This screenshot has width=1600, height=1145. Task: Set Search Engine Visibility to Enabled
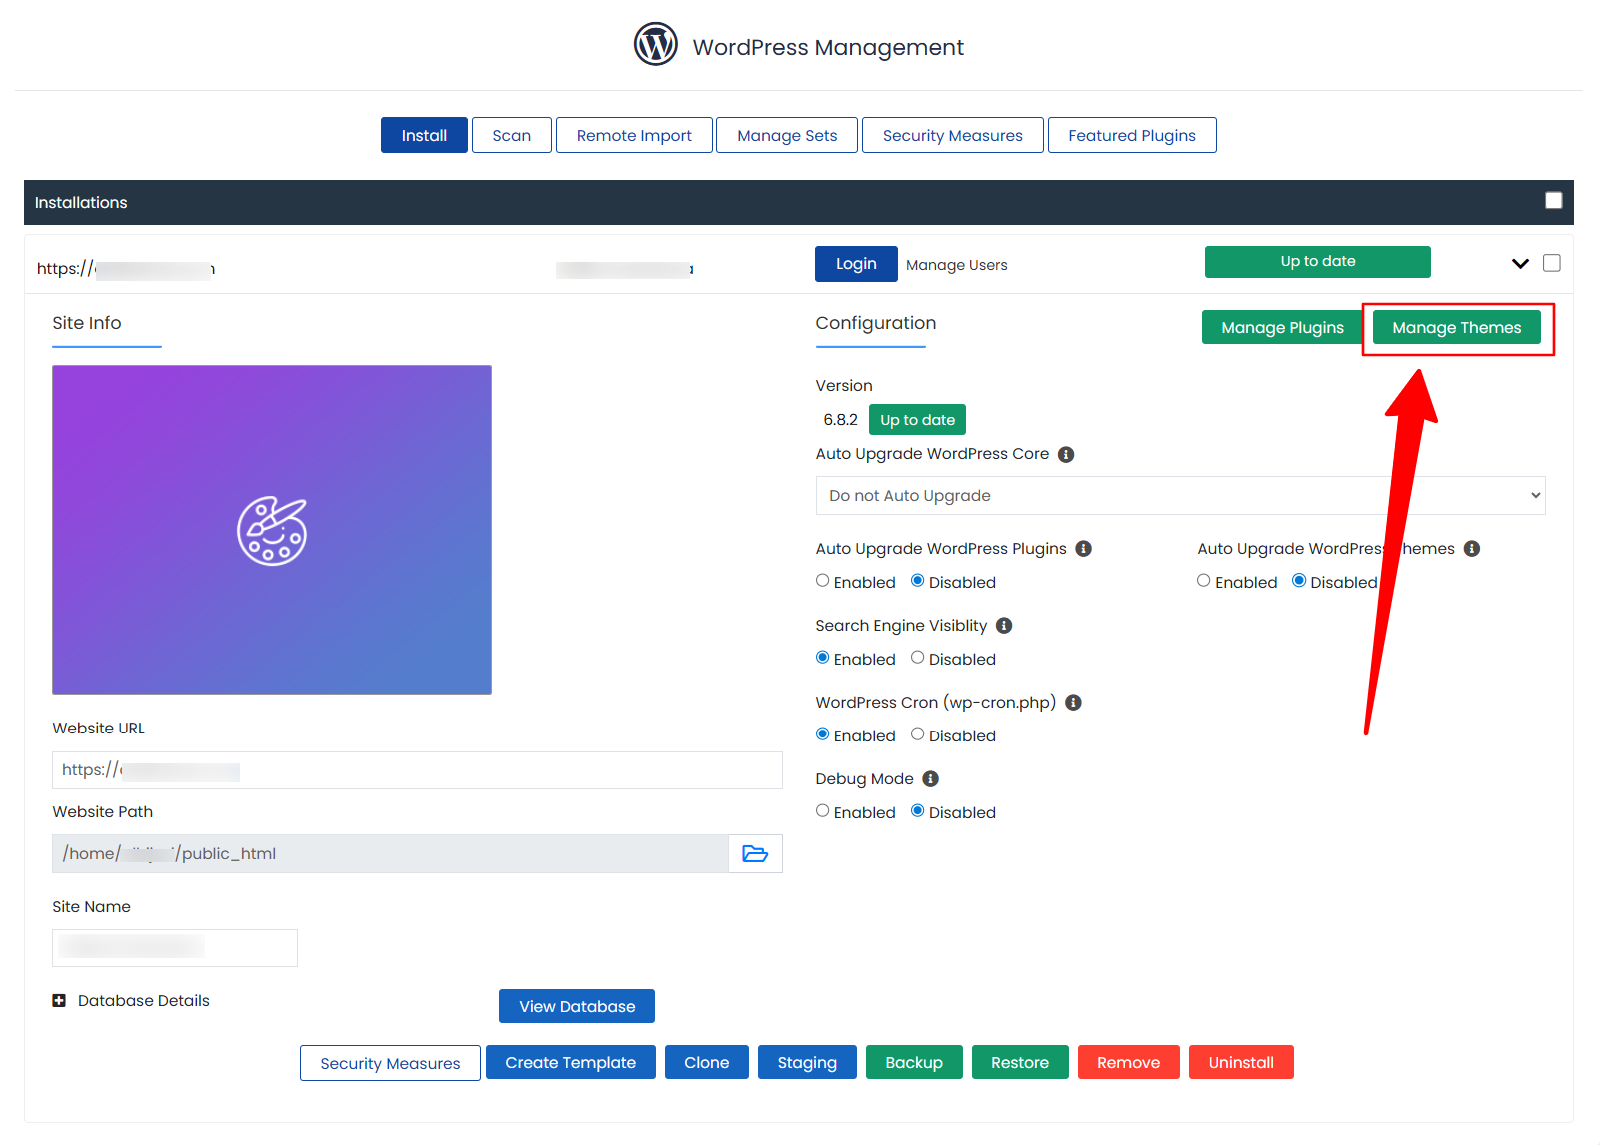tap(823, 658)
